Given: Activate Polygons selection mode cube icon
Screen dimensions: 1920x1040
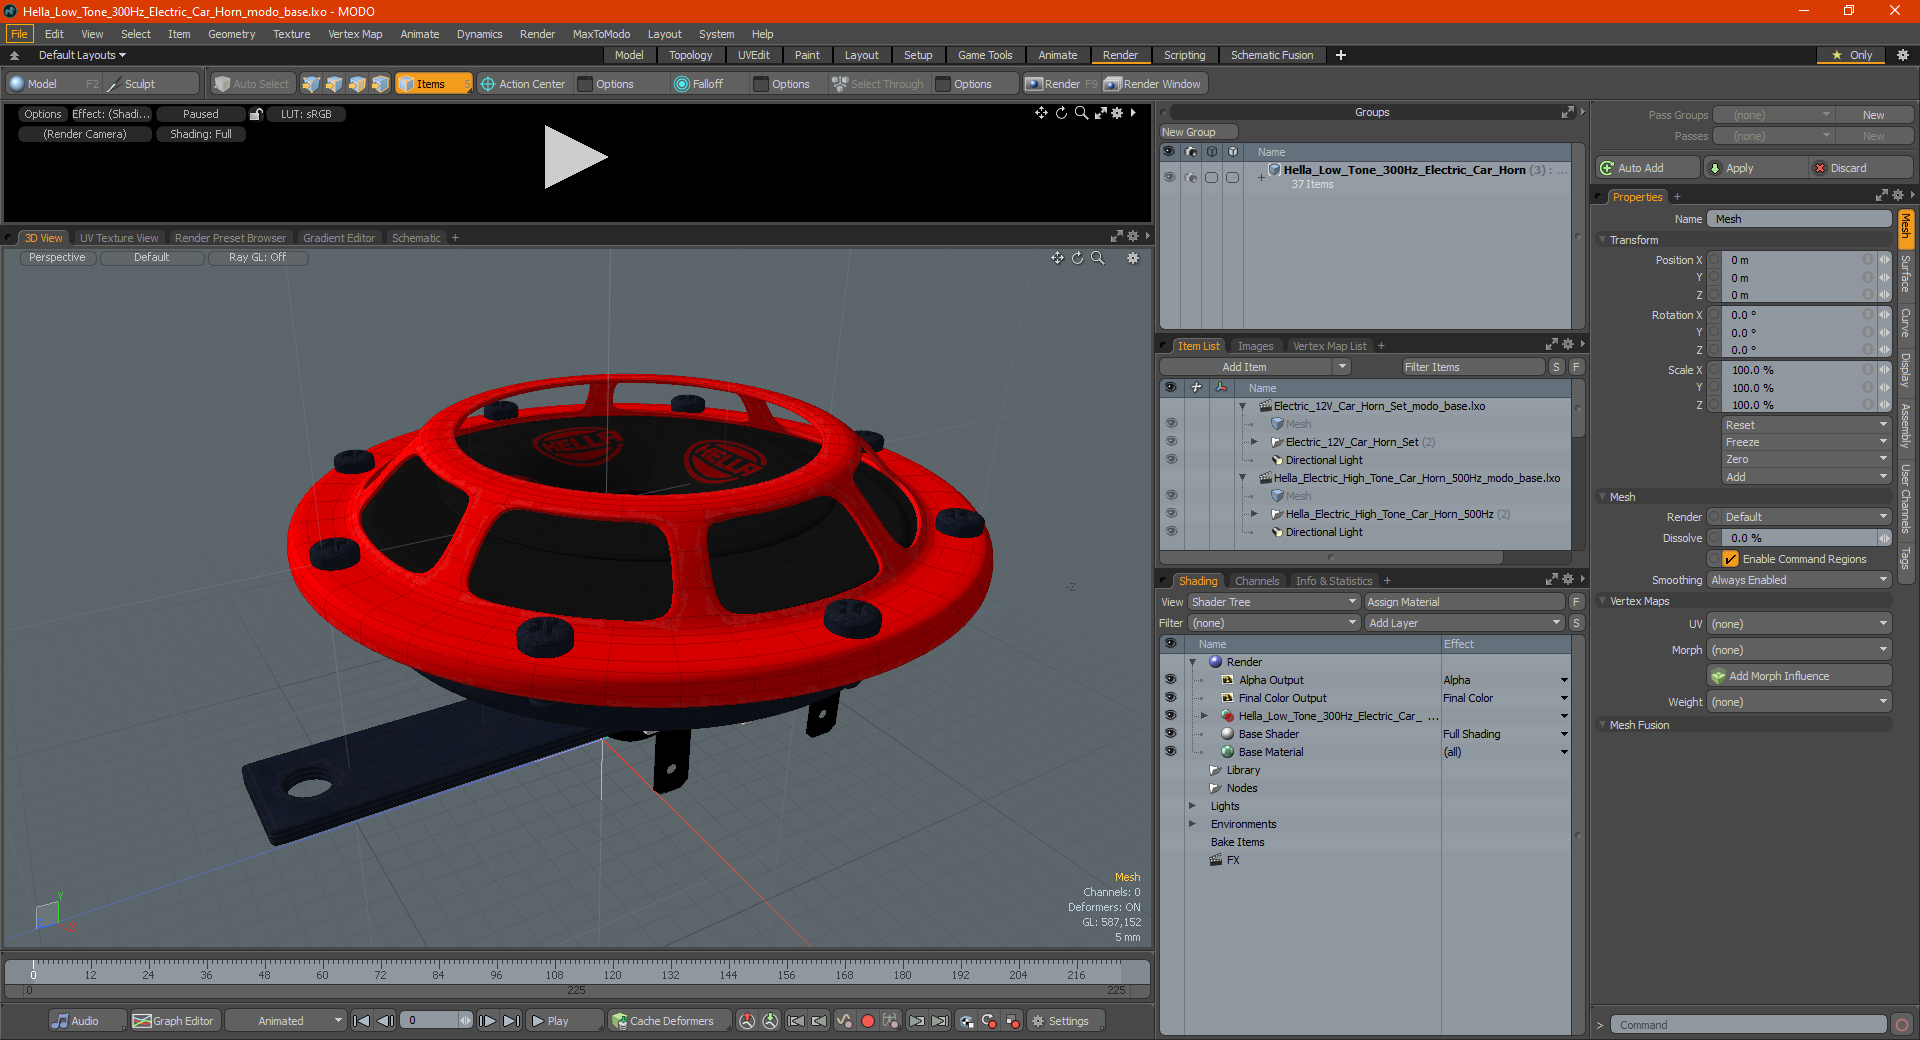Looking at the screenshot, I should (357, 84).
